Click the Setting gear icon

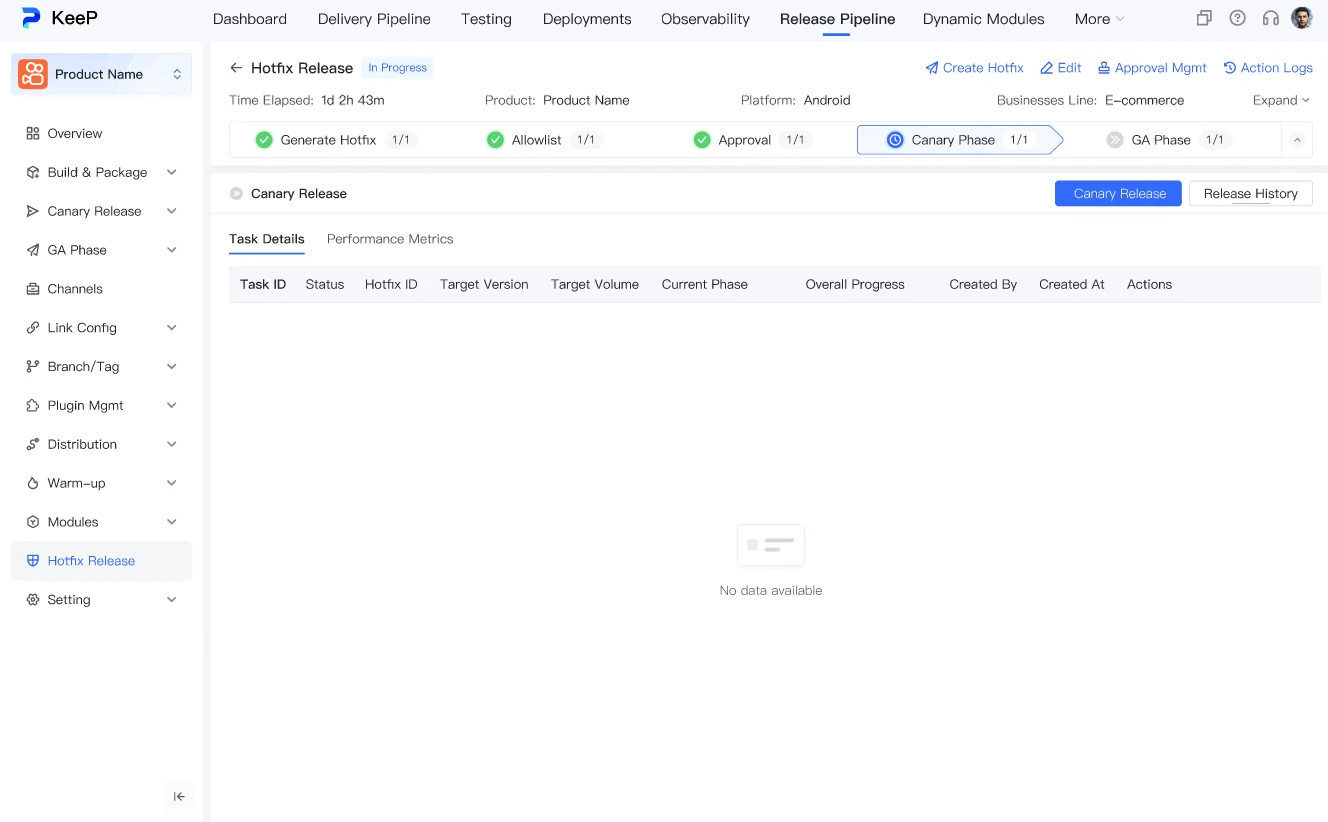pos(33,600)
